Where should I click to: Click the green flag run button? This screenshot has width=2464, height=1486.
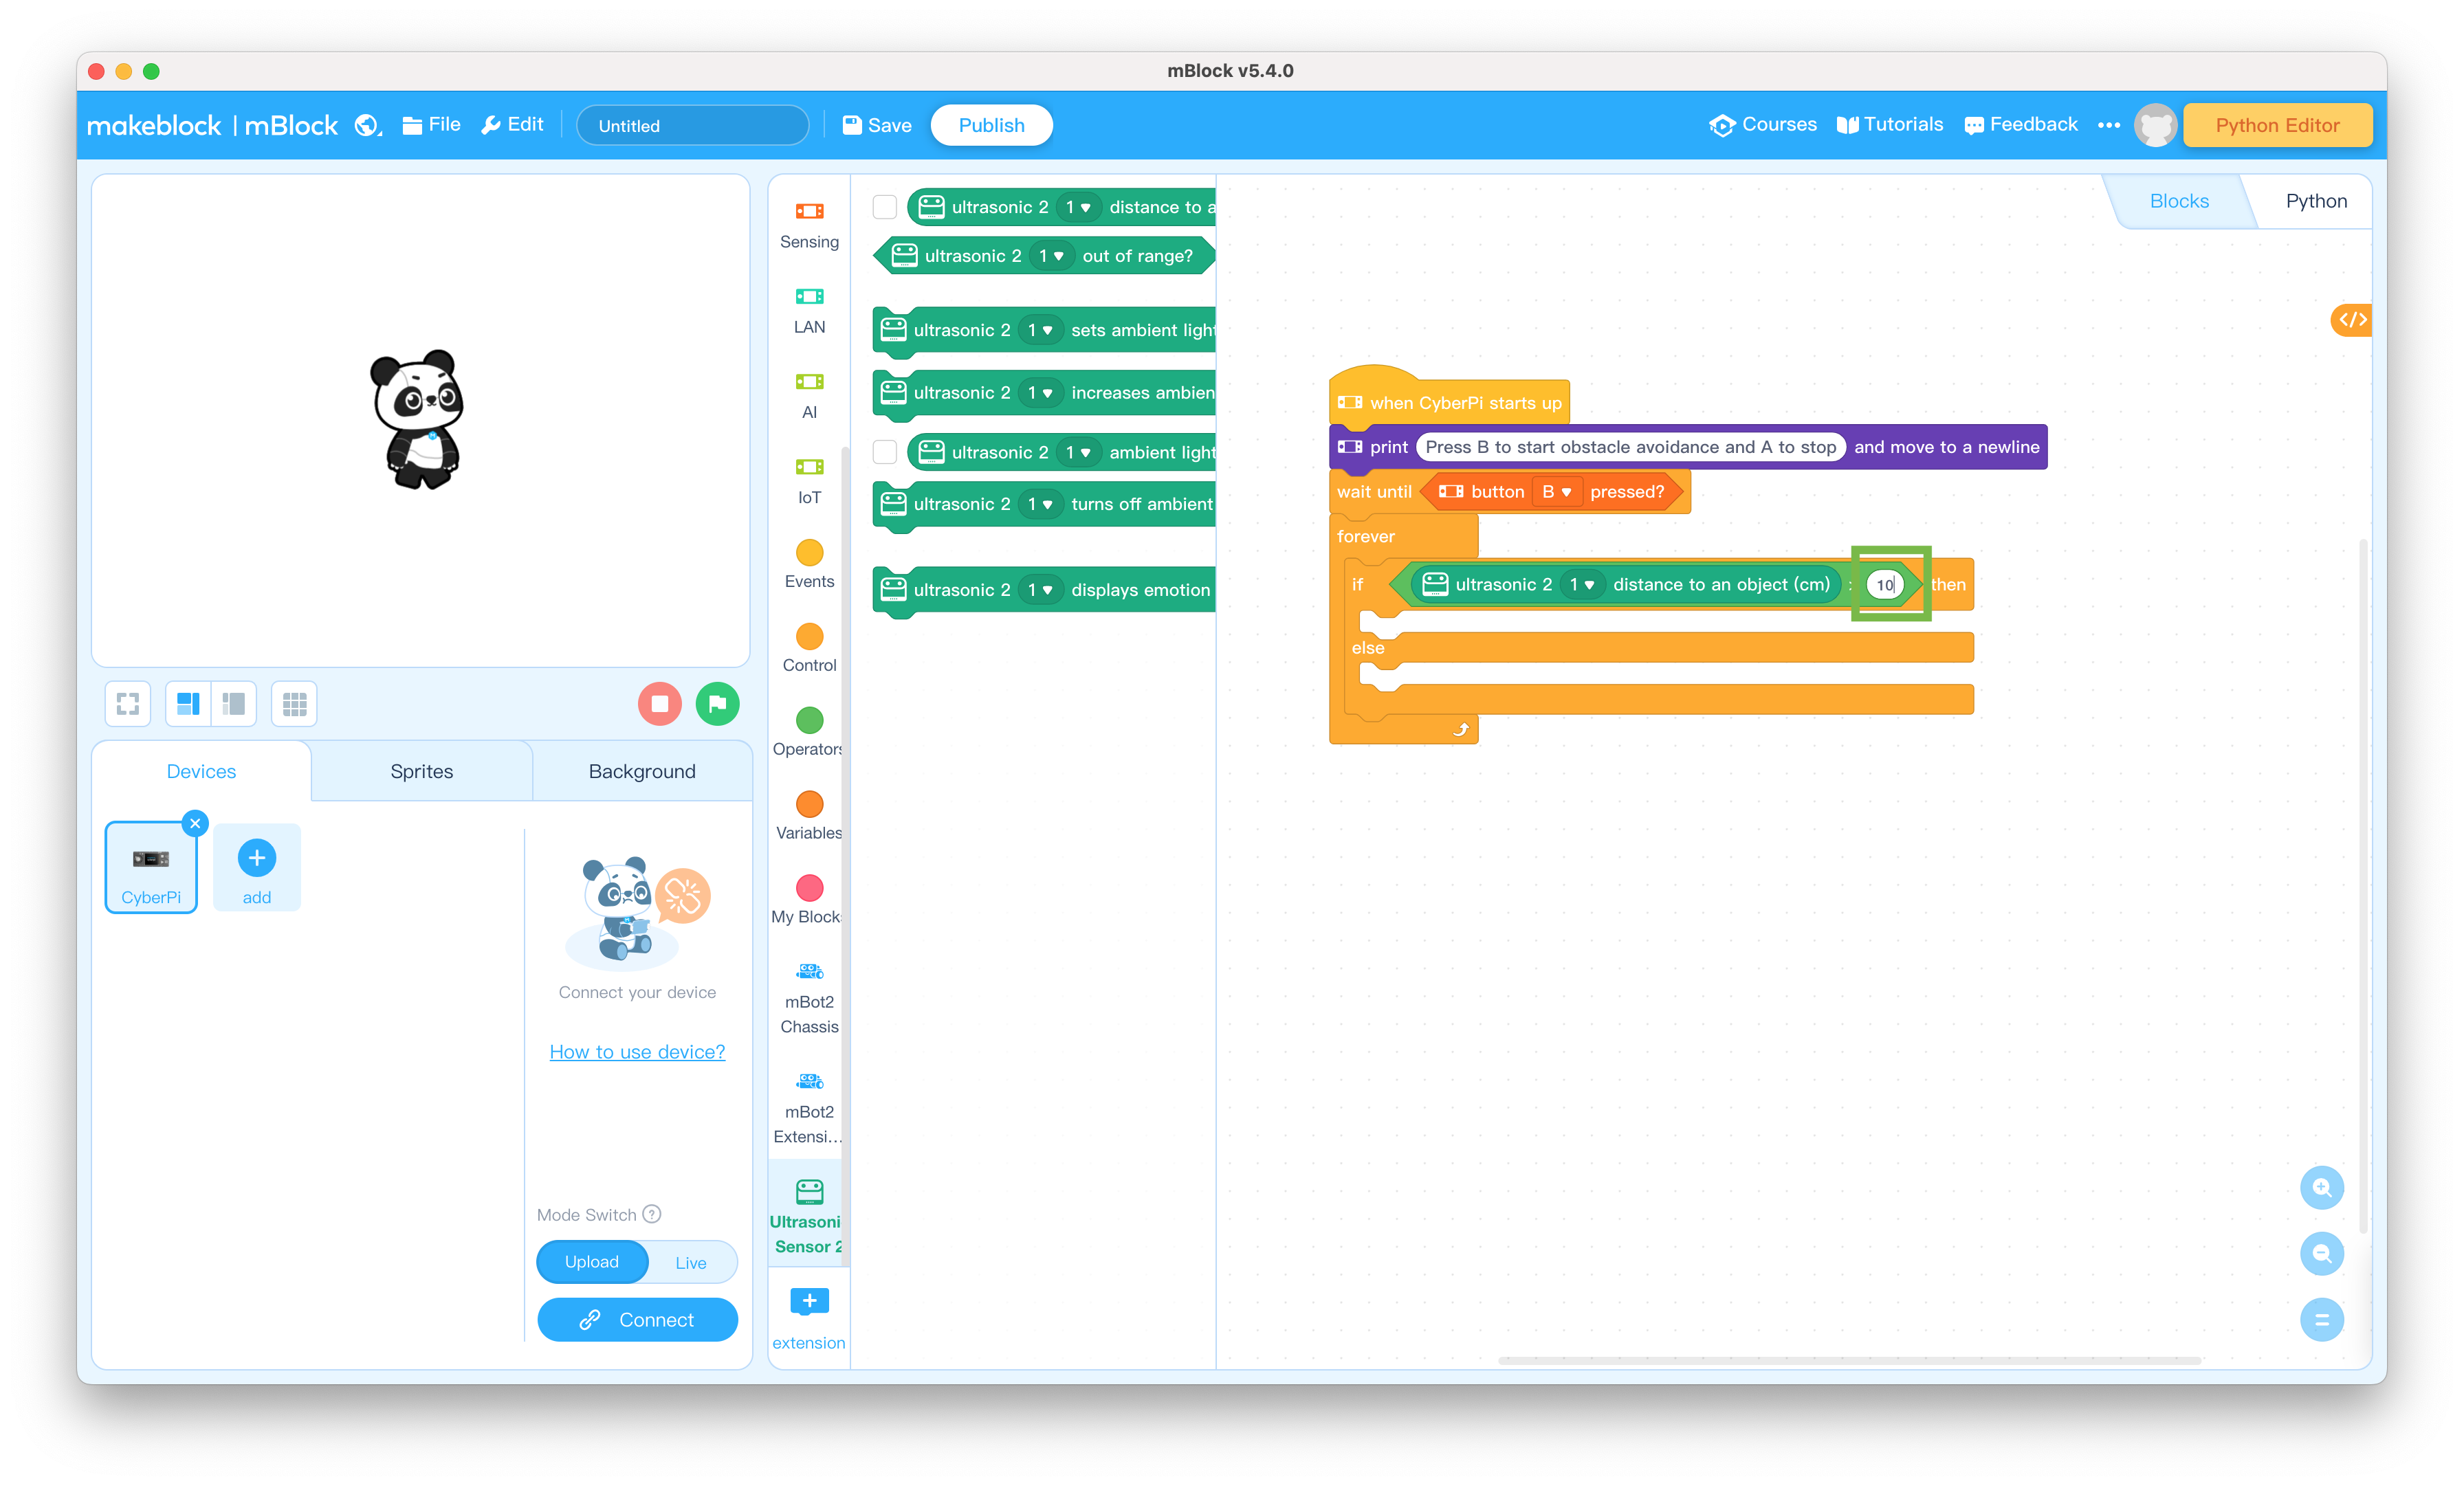pos(717,704)
